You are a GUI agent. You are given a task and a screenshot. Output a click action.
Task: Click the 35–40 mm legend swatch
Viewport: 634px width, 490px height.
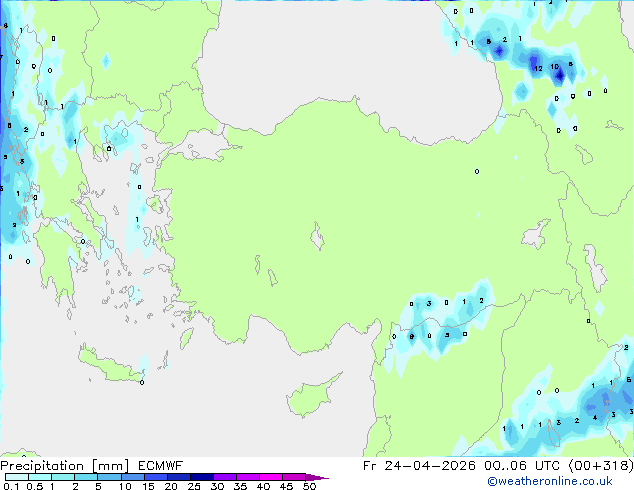247,477
